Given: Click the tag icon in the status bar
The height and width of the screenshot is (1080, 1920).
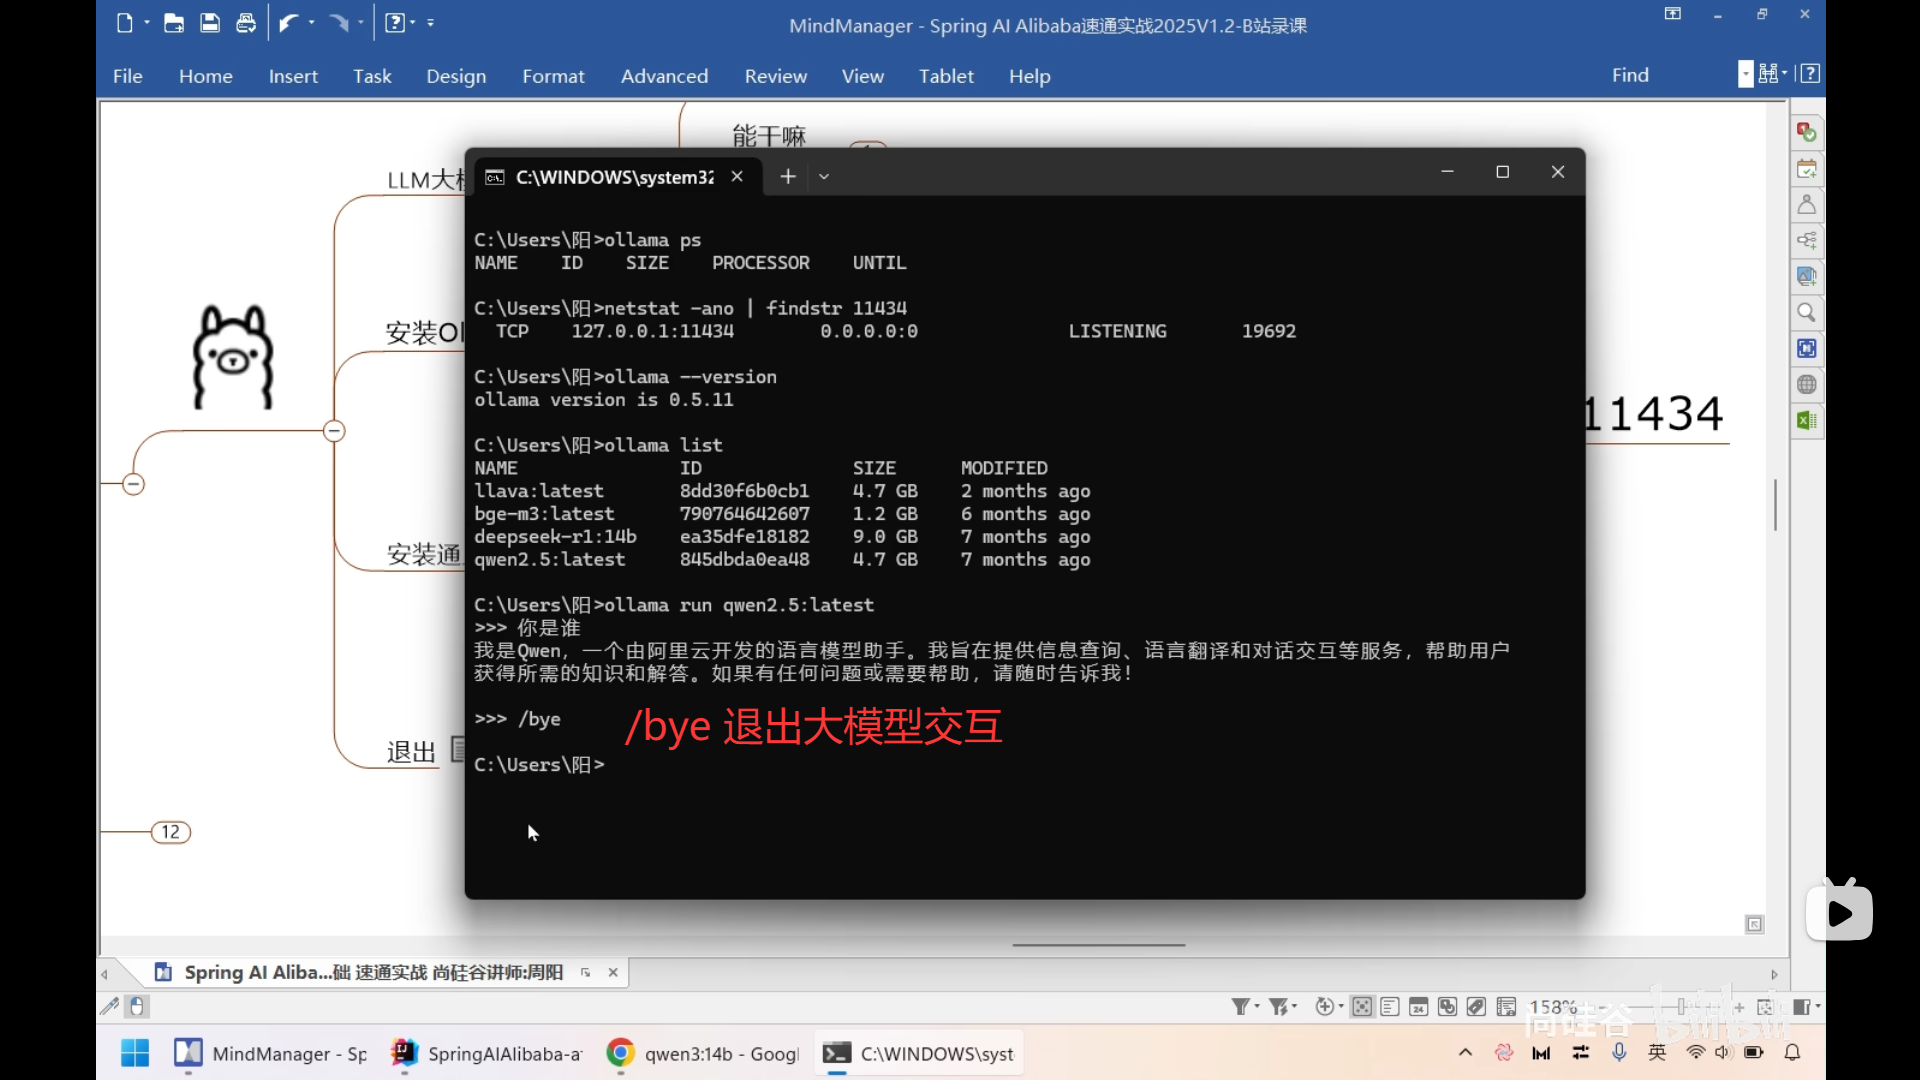Looking at the screenshot, I should click(1476, 1007).
